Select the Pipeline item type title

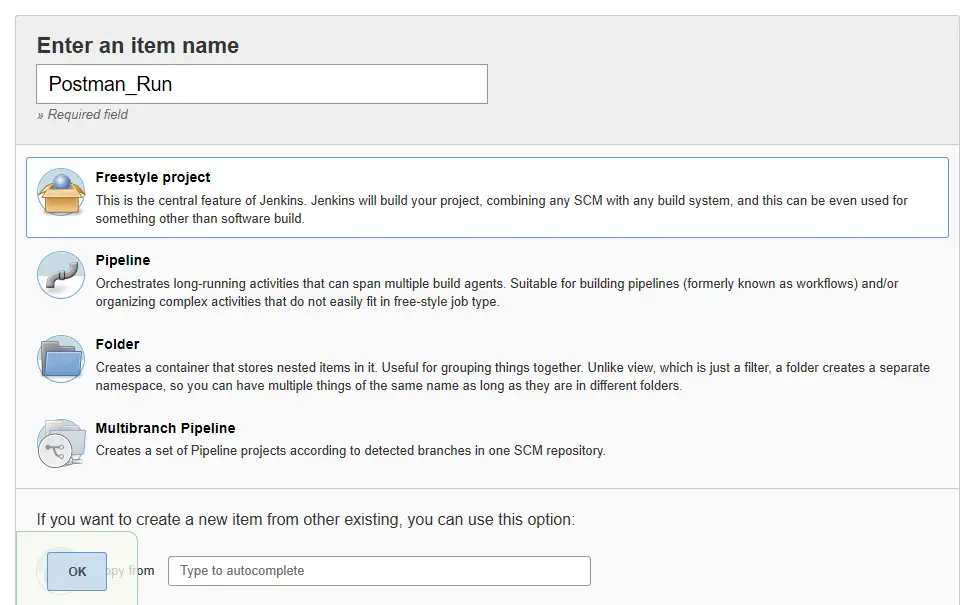tap(122, 260)
